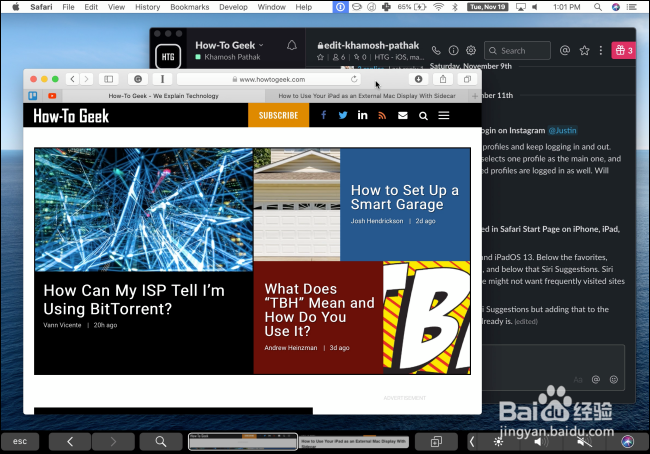Click Slack notifications bell icon
This screenshot has width=650, height=454.
click(x=292, y=45)
